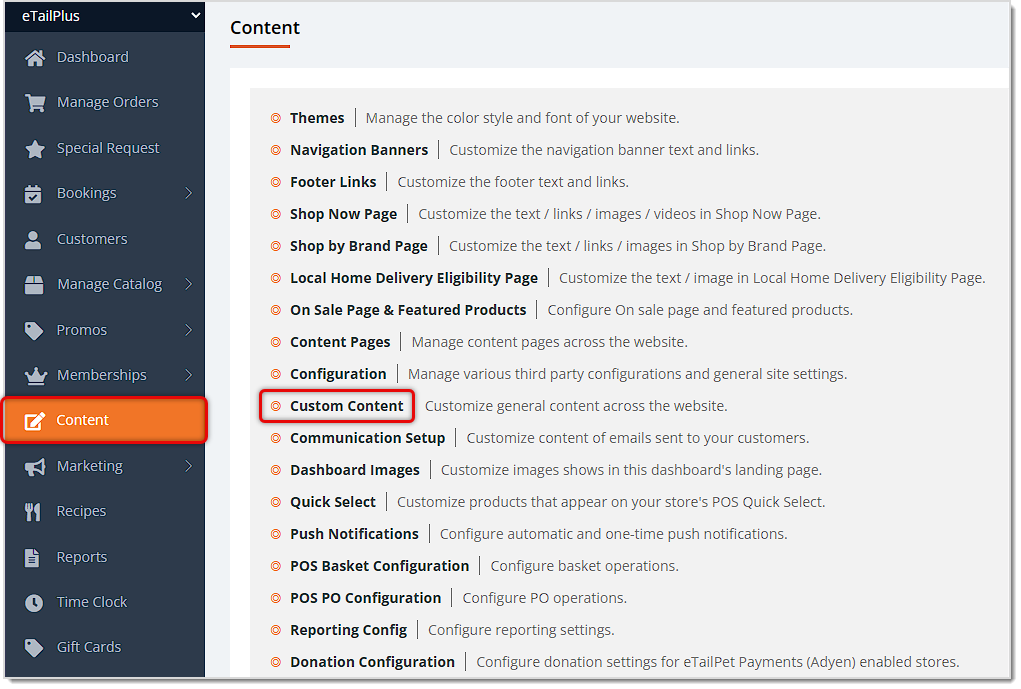
Task: Open the Special Request section
Action: pyautogui.click(x=108, y=148)
